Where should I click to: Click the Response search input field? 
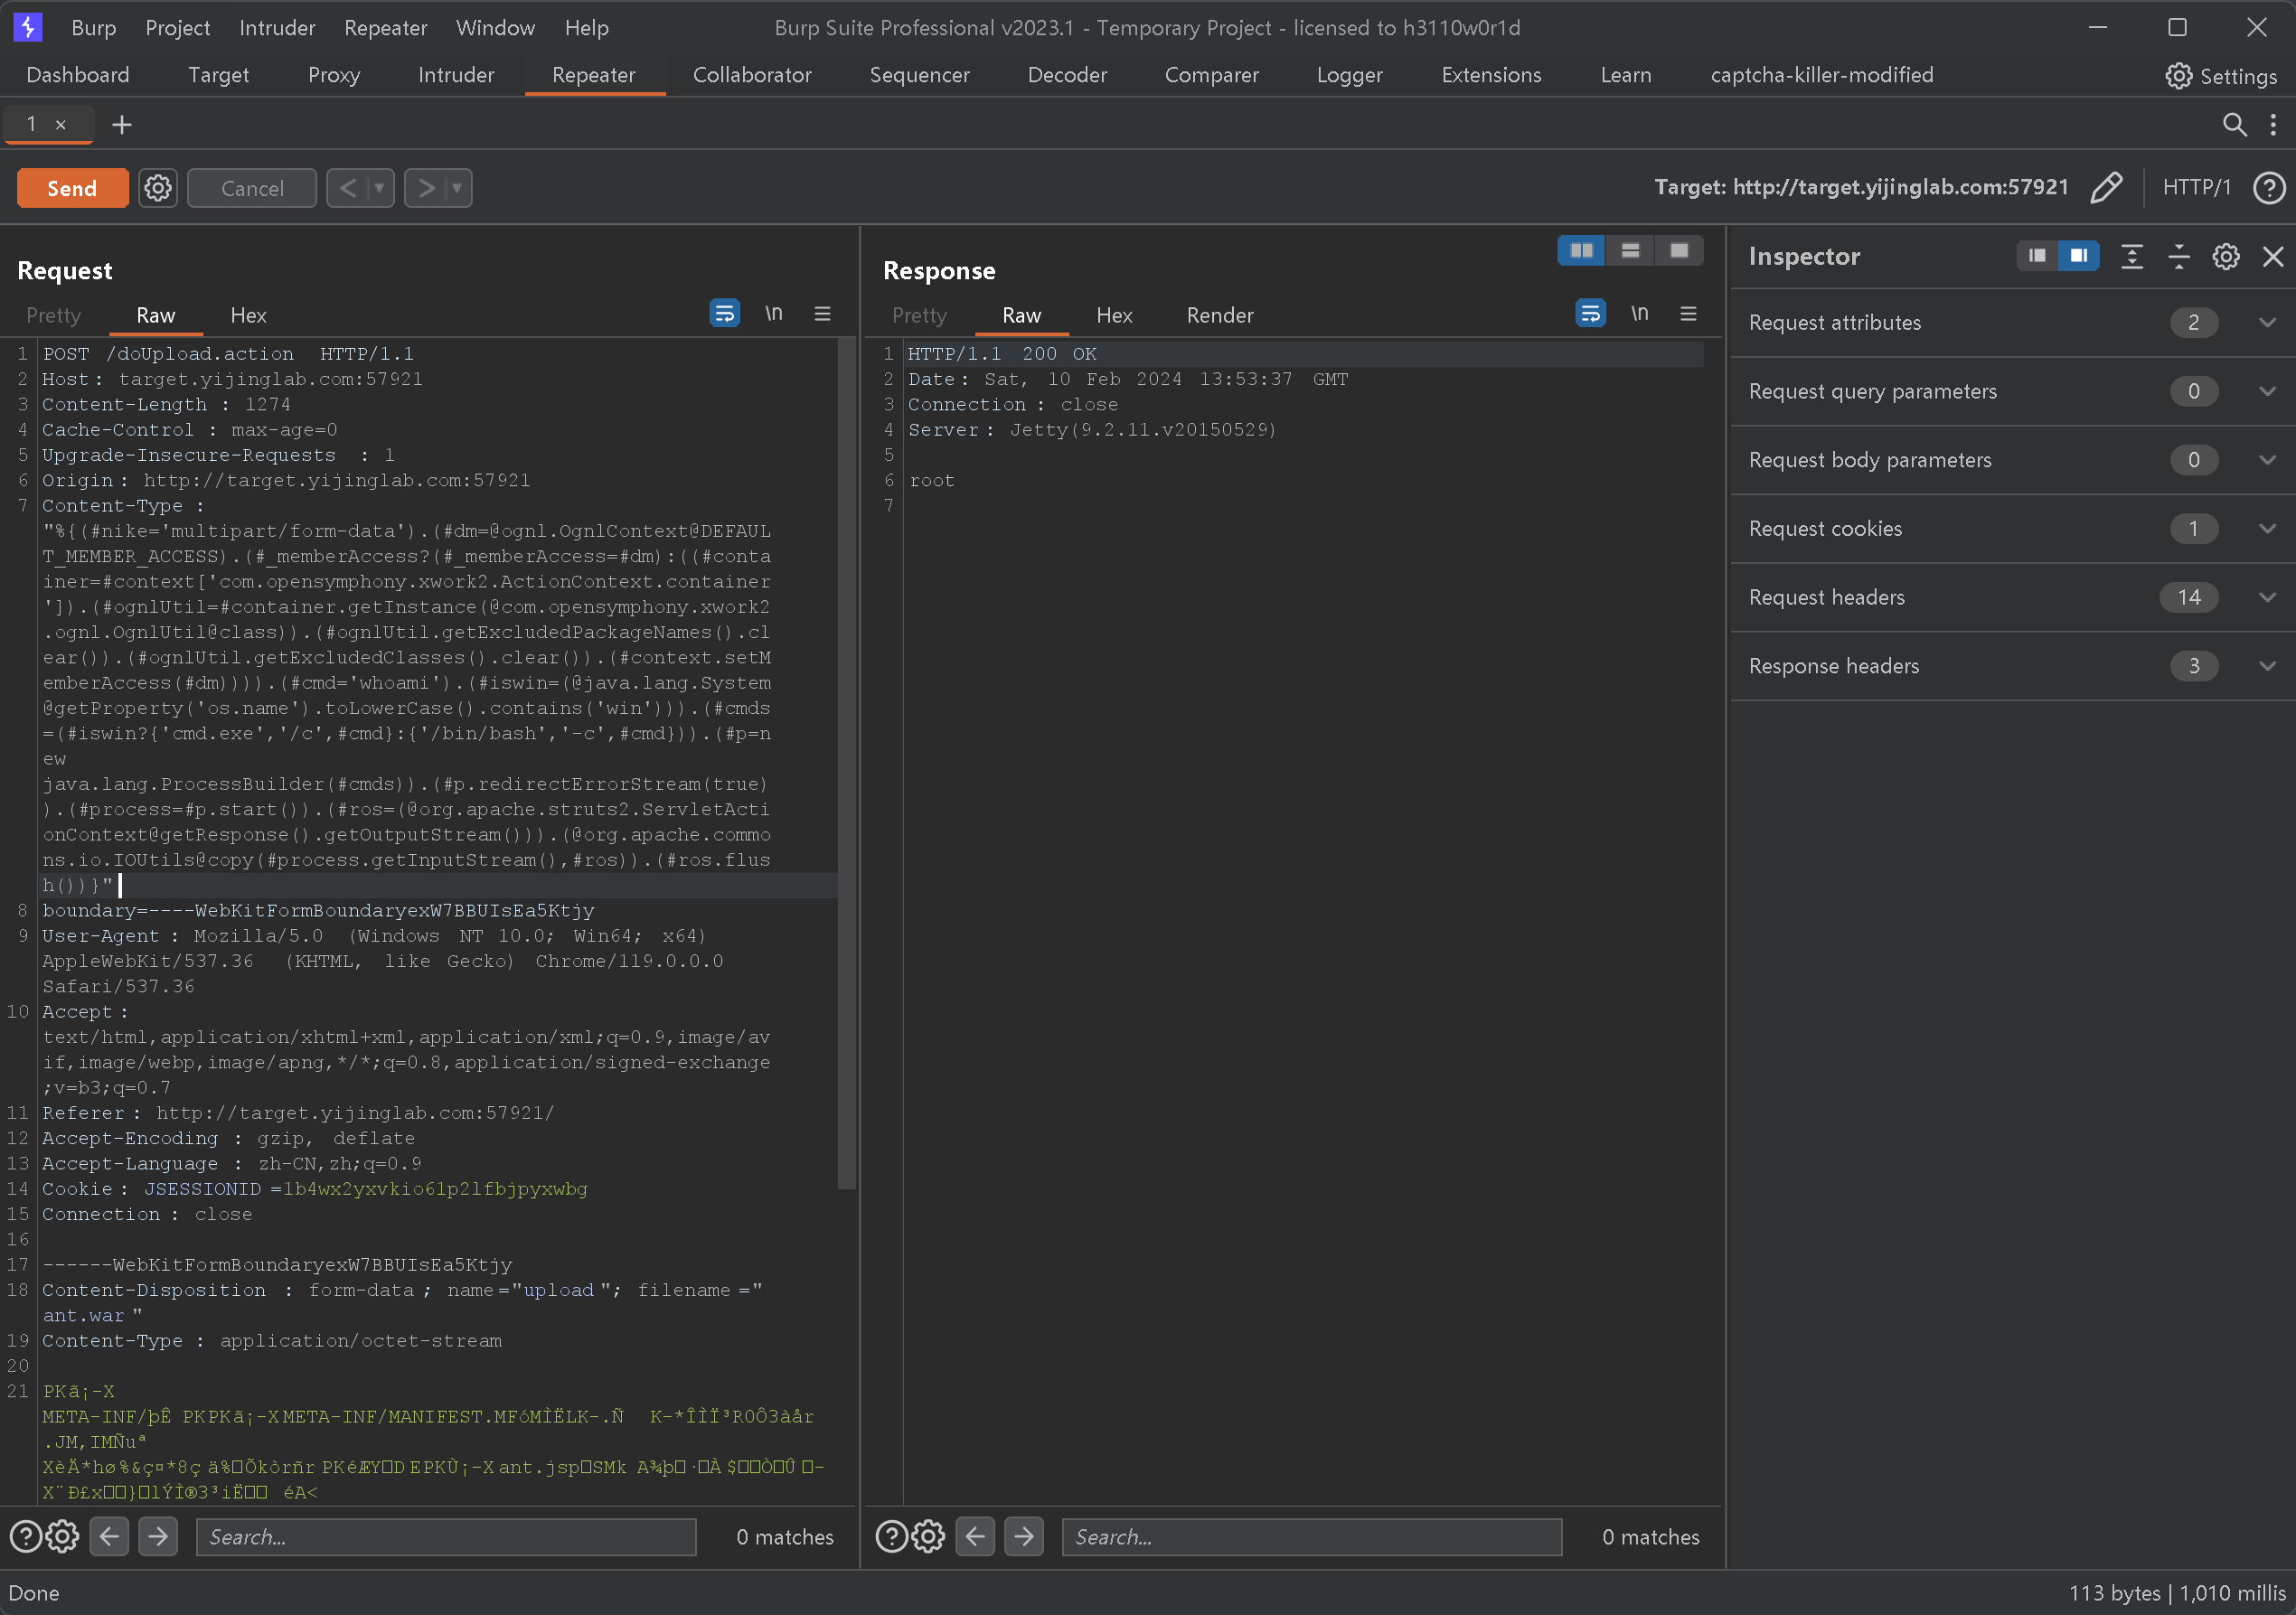pos(1311,1537)
